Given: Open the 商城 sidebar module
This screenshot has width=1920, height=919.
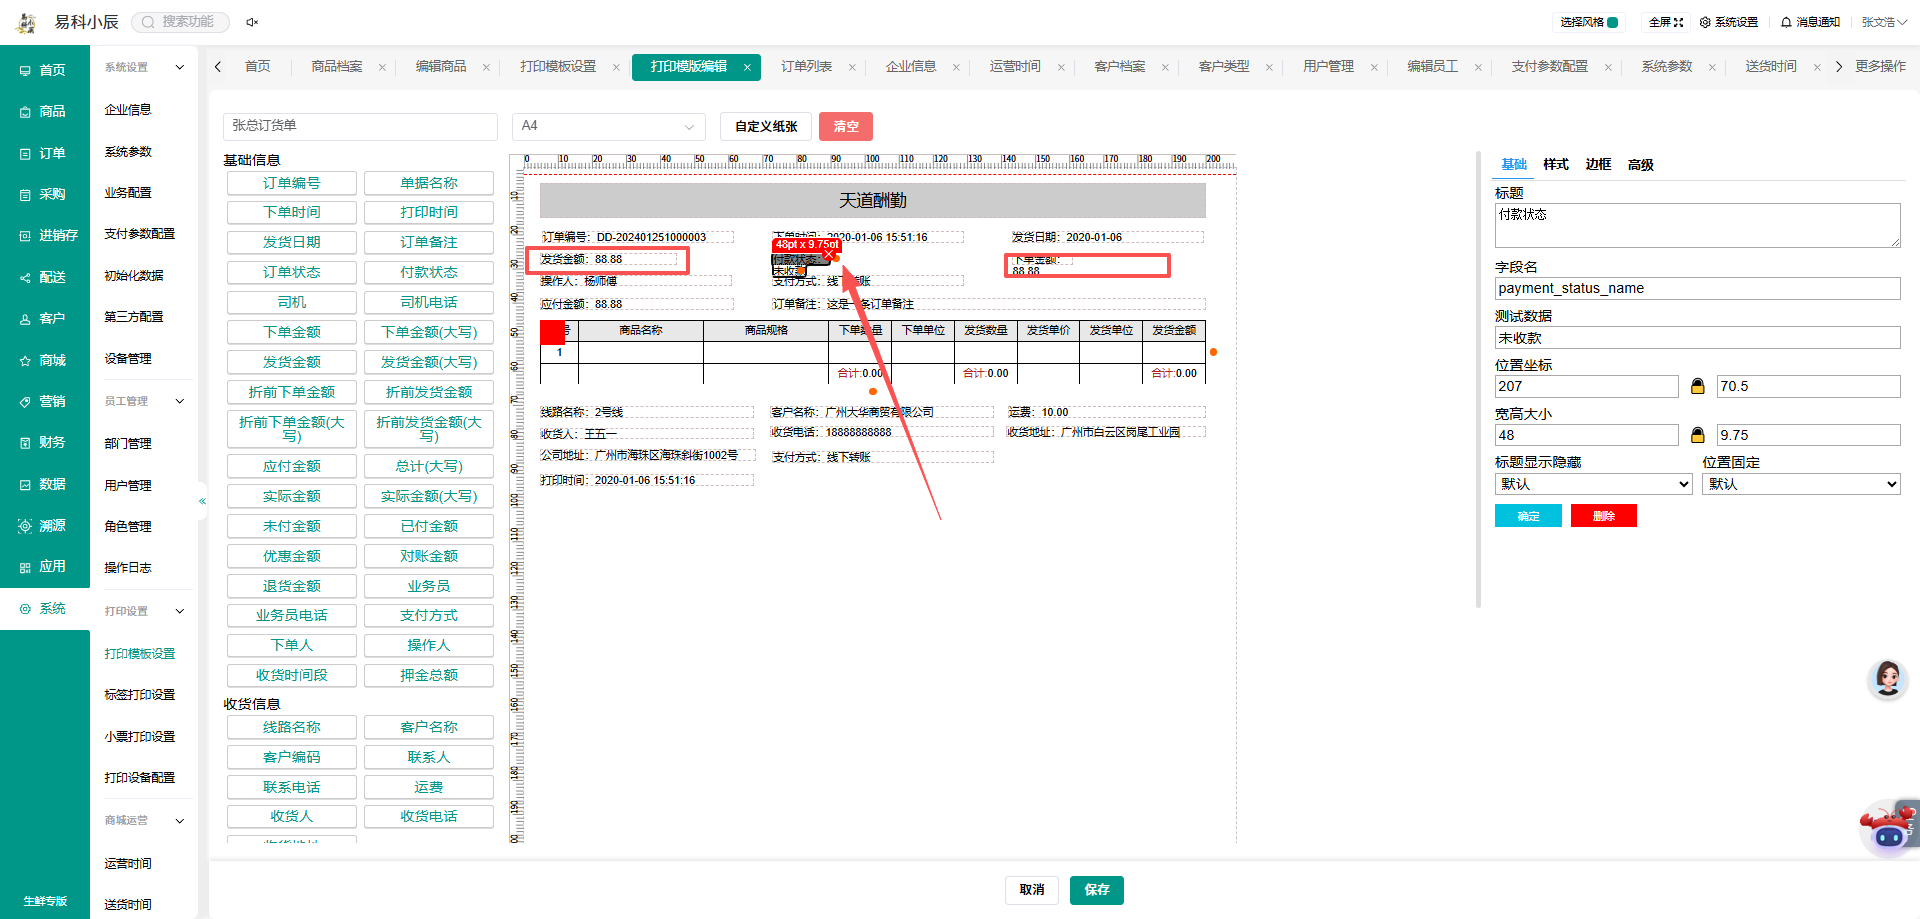Looking at the screenshot, I should [44, 360].
